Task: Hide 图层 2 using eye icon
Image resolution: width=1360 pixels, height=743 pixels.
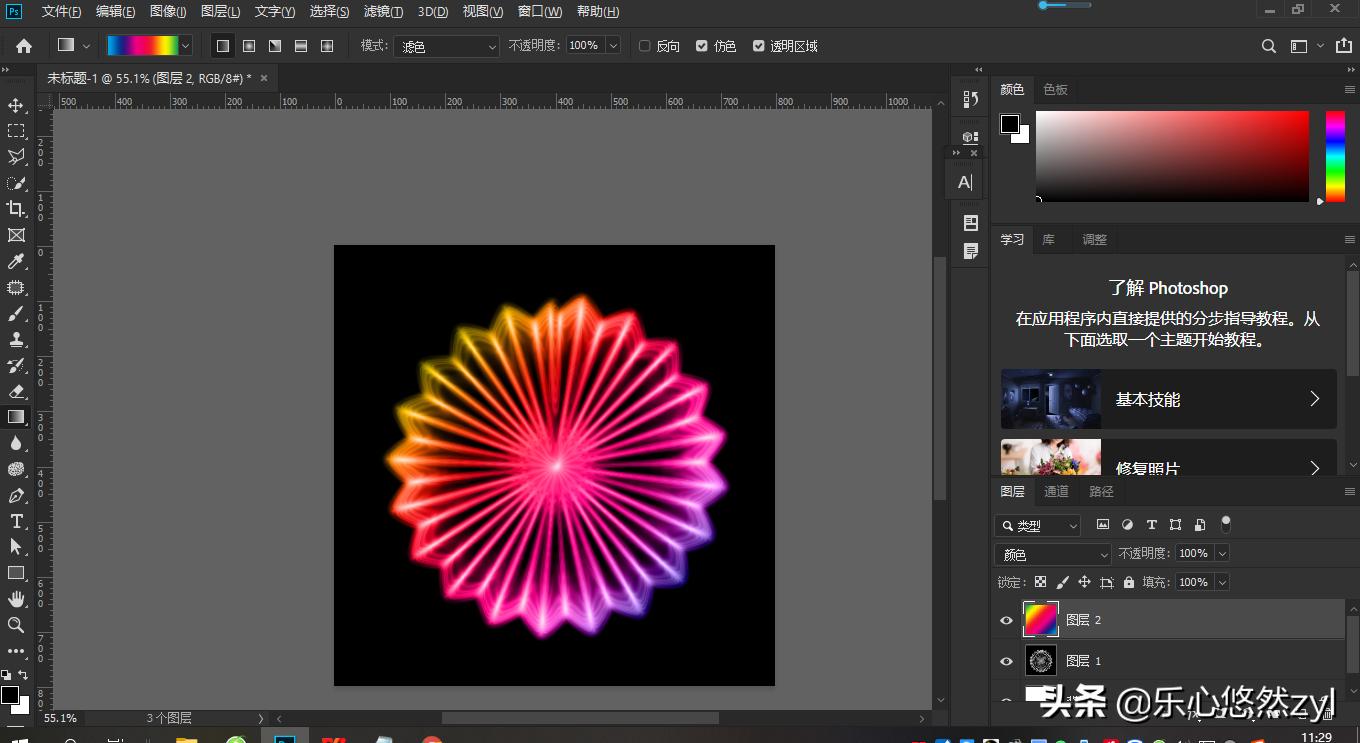Action: point(1007,620)
